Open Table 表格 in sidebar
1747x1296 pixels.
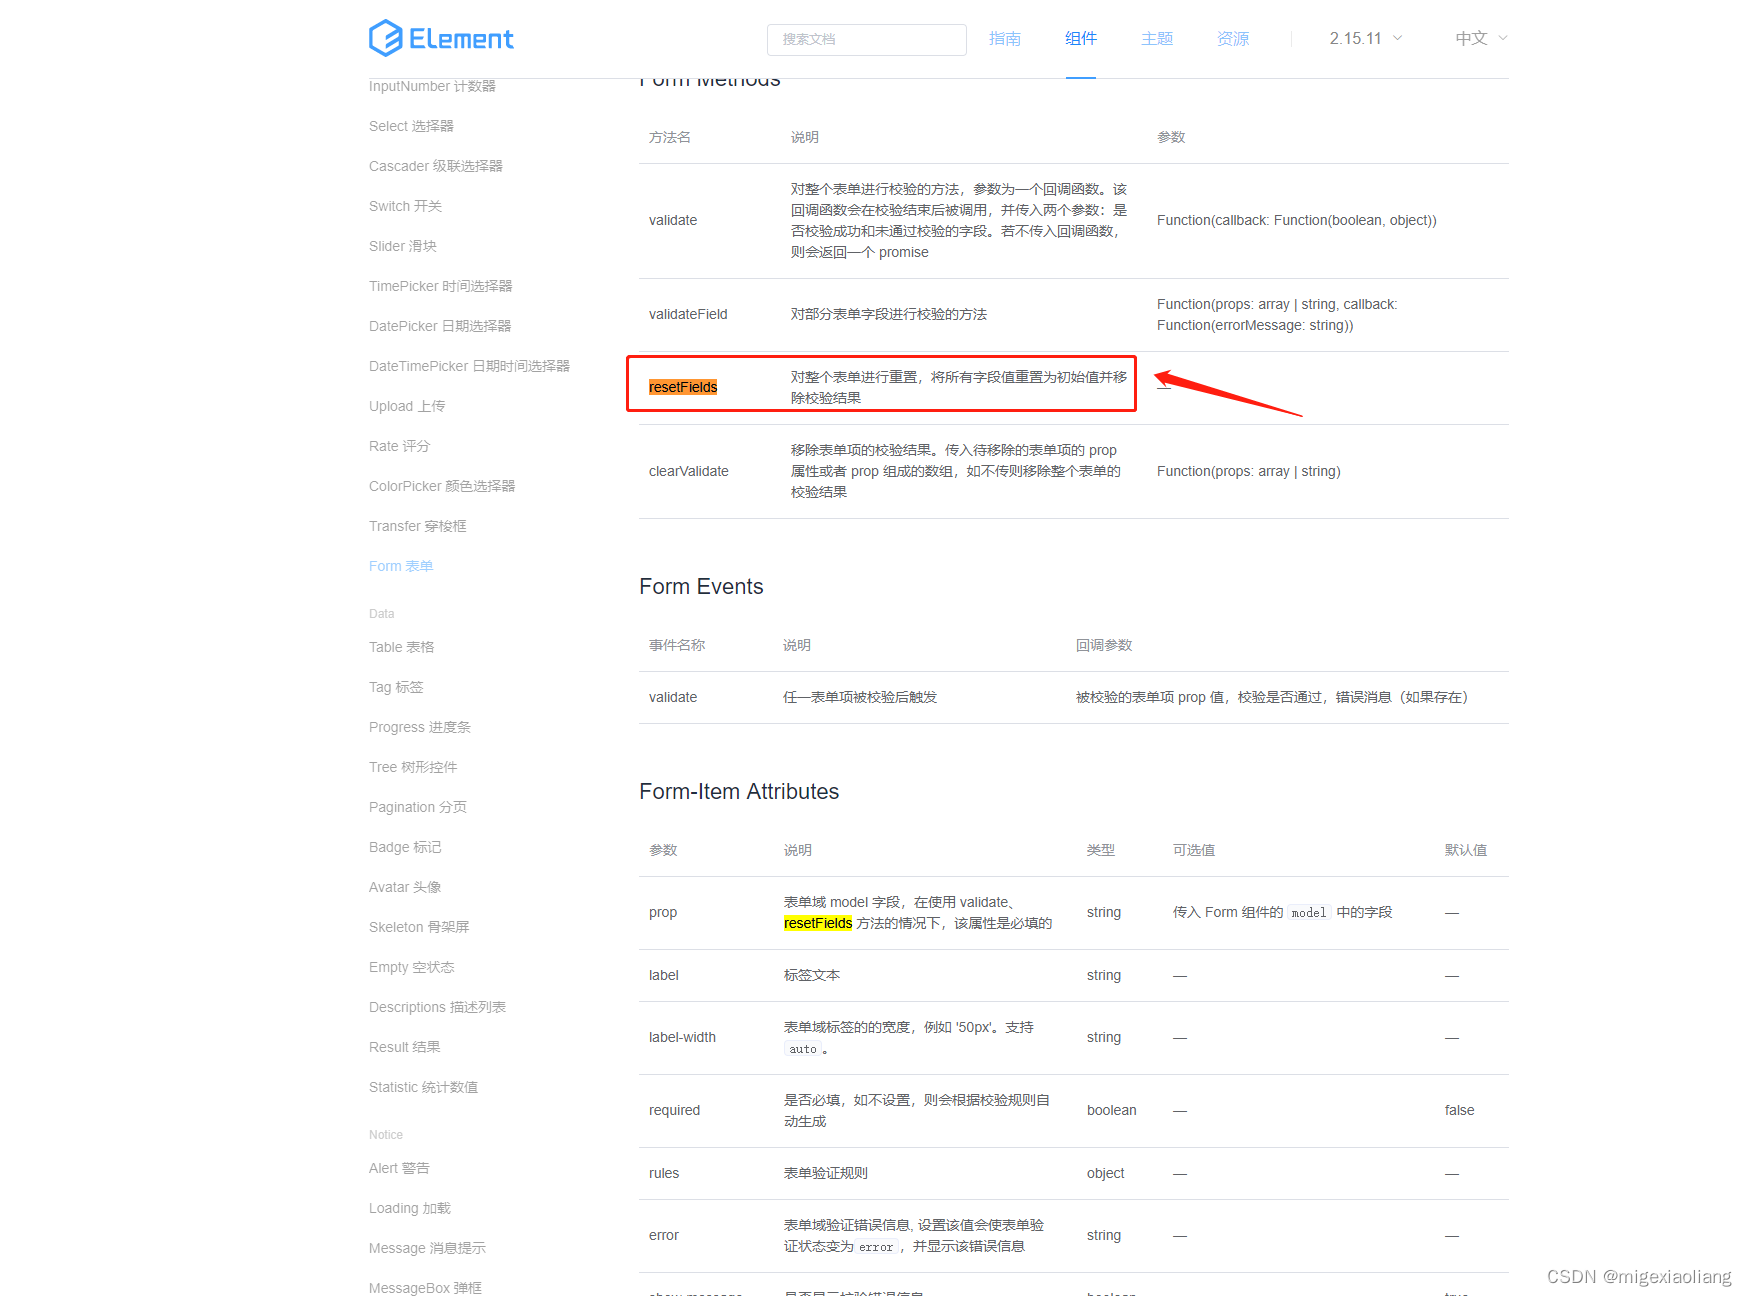click(401, 647)
